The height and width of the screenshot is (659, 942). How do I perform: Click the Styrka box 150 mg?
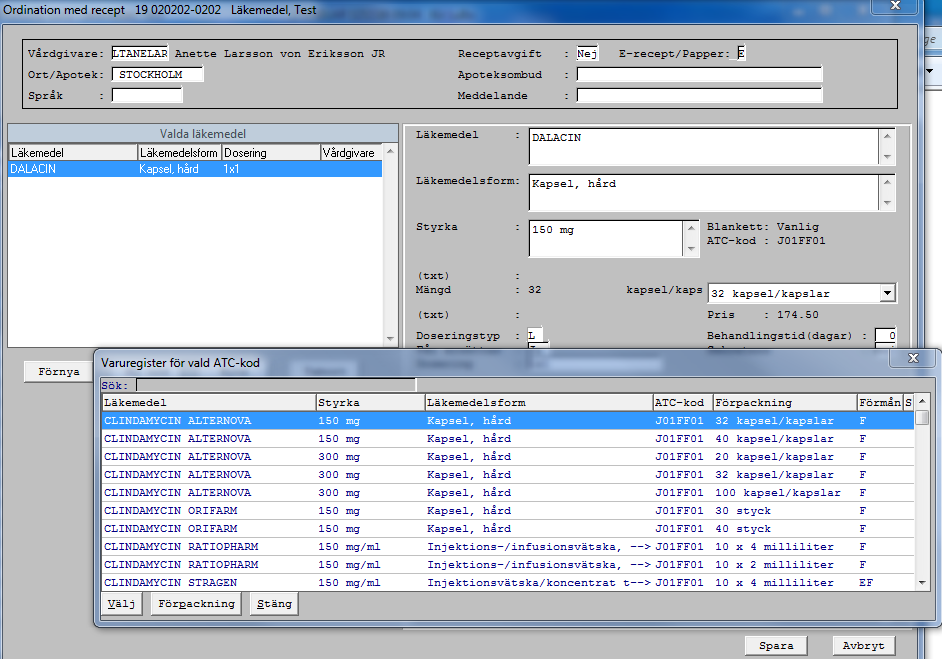606,238
